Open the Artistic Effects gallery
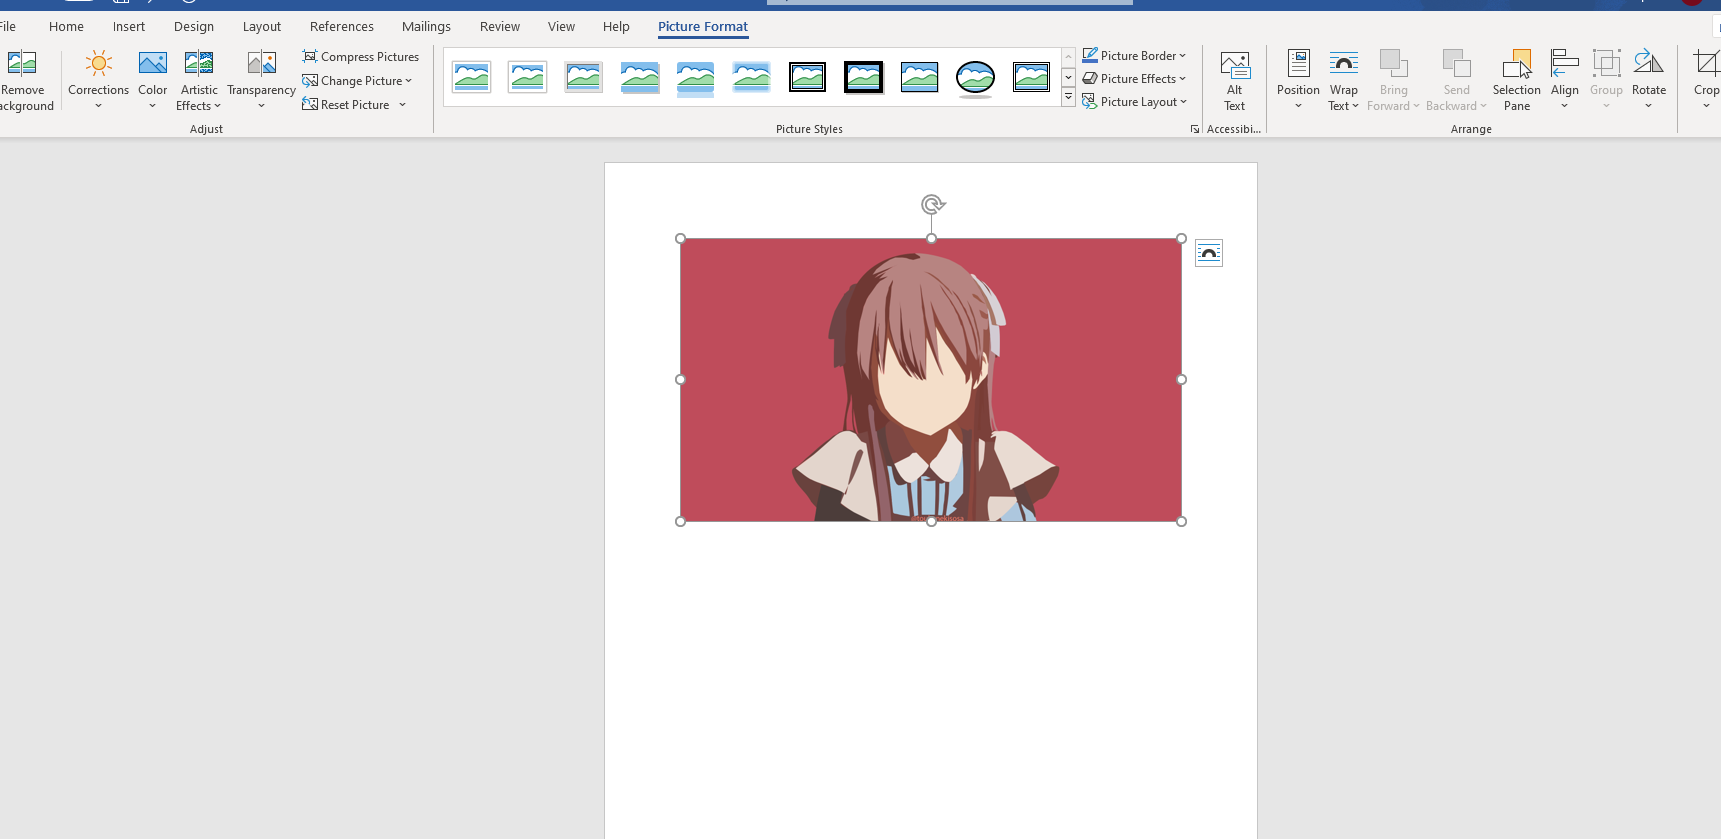Viewport: 1721px width, 839px height. (199, 80)
